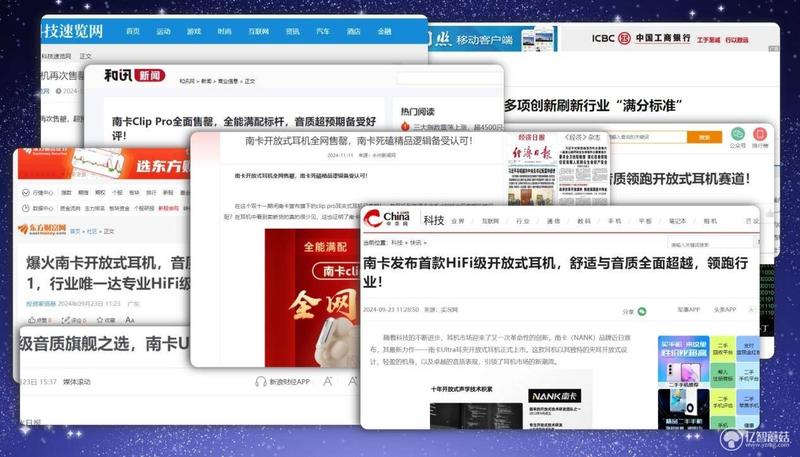The height and width of the screenshot is (457, 800).
Task: Click the 数据中心 clock icon
Action: pos(26,208)
